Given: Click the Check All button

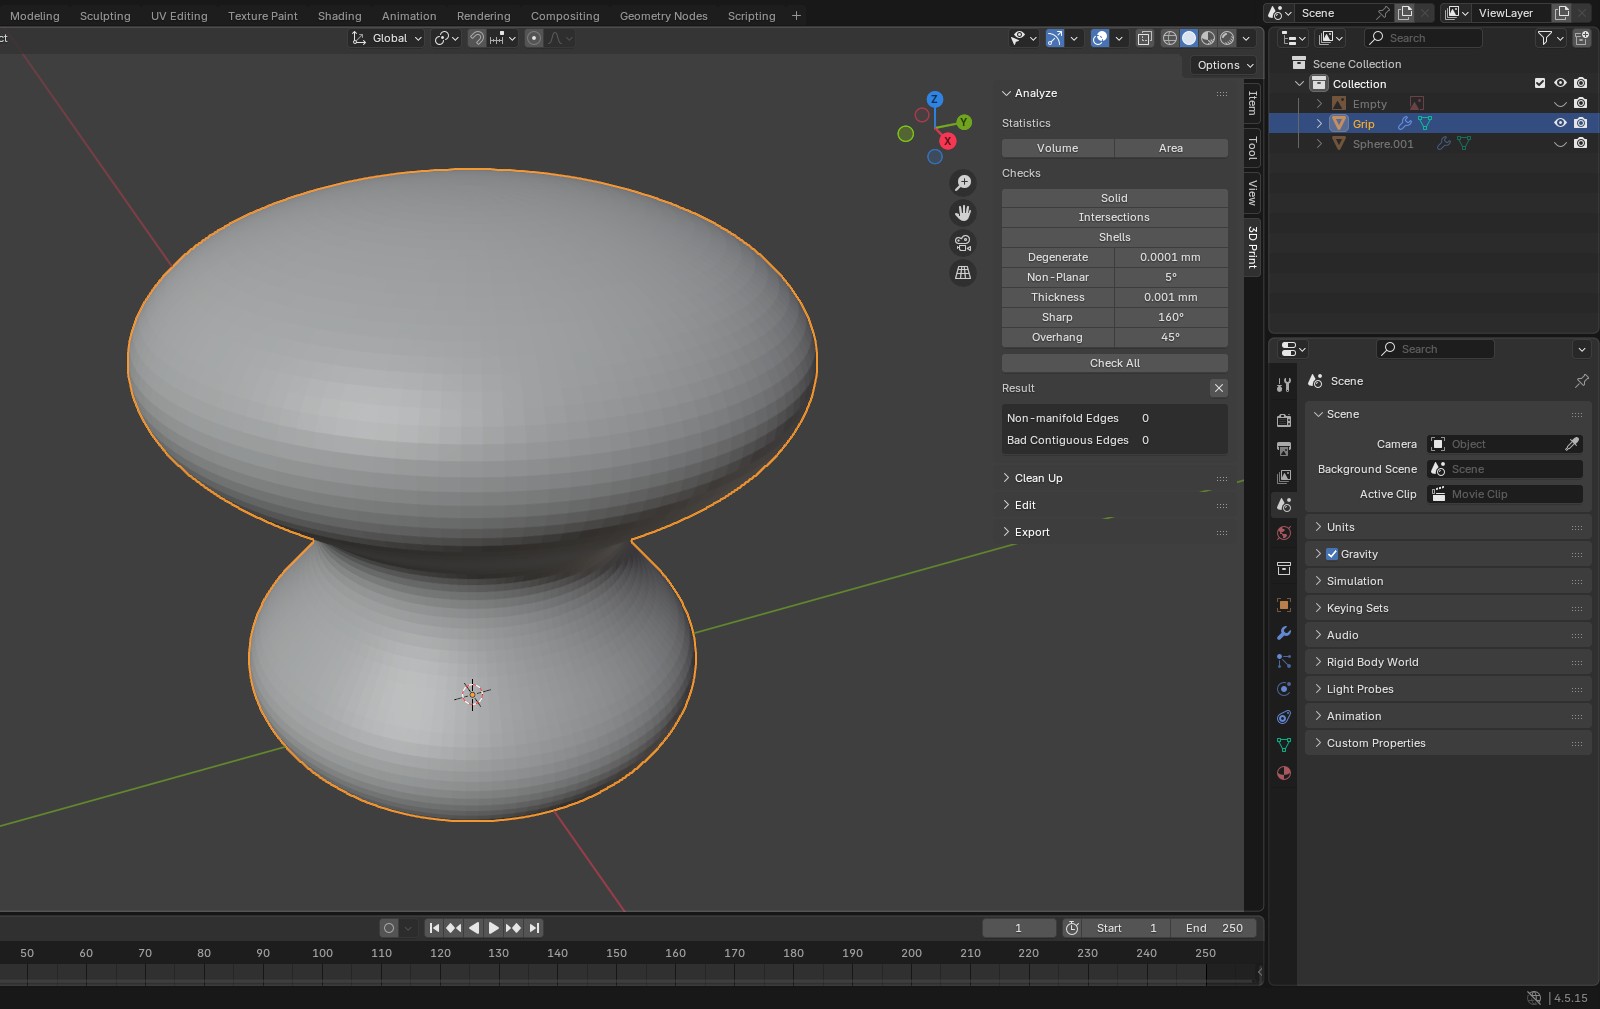Looking at the screenshot, I should coord(1115,363).
